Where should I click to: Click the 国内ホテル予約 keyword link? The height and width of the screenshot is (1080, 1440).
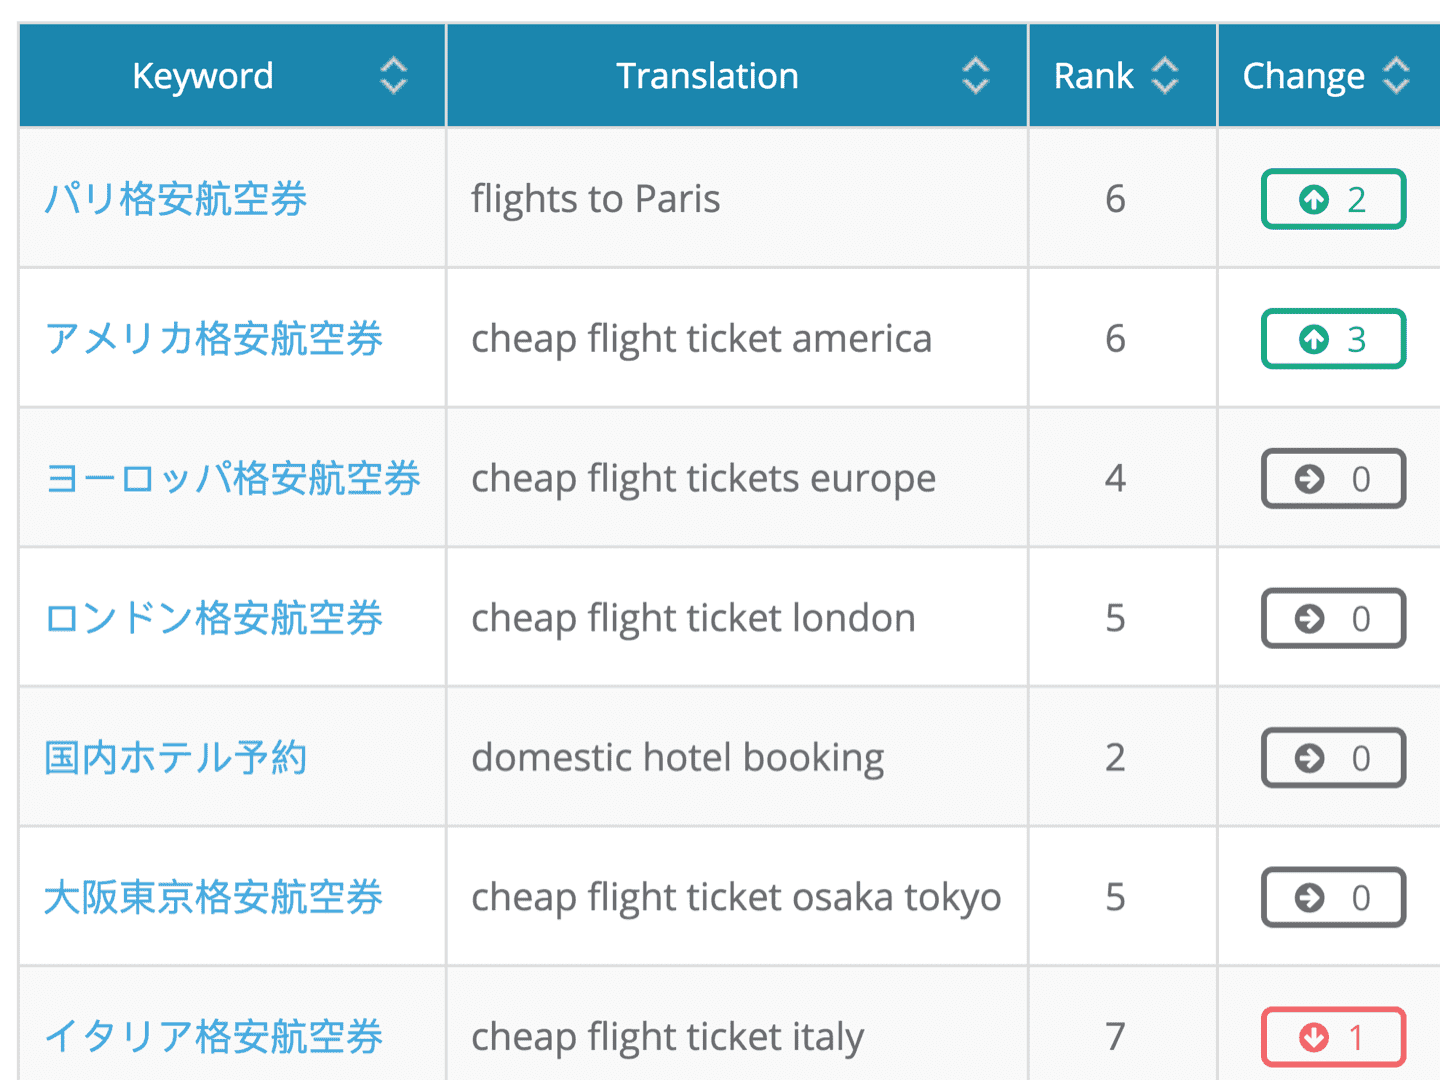tap(176, 757)
